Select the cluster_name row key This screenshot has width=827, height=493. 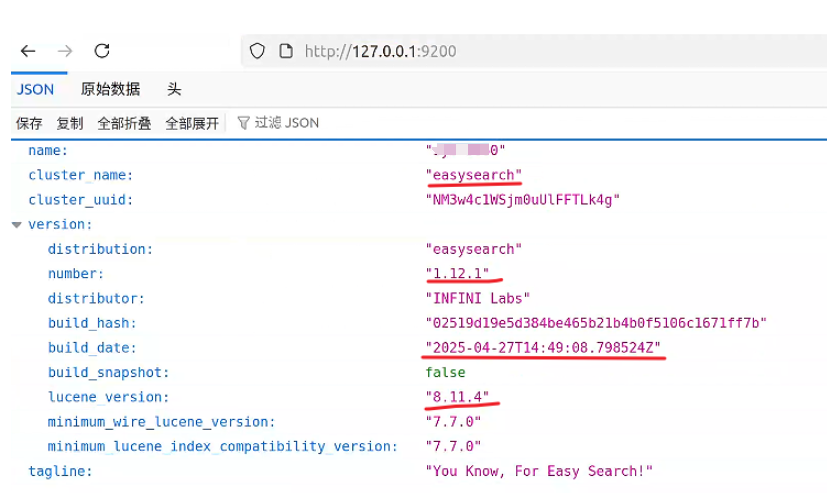(x=80, y=175)
